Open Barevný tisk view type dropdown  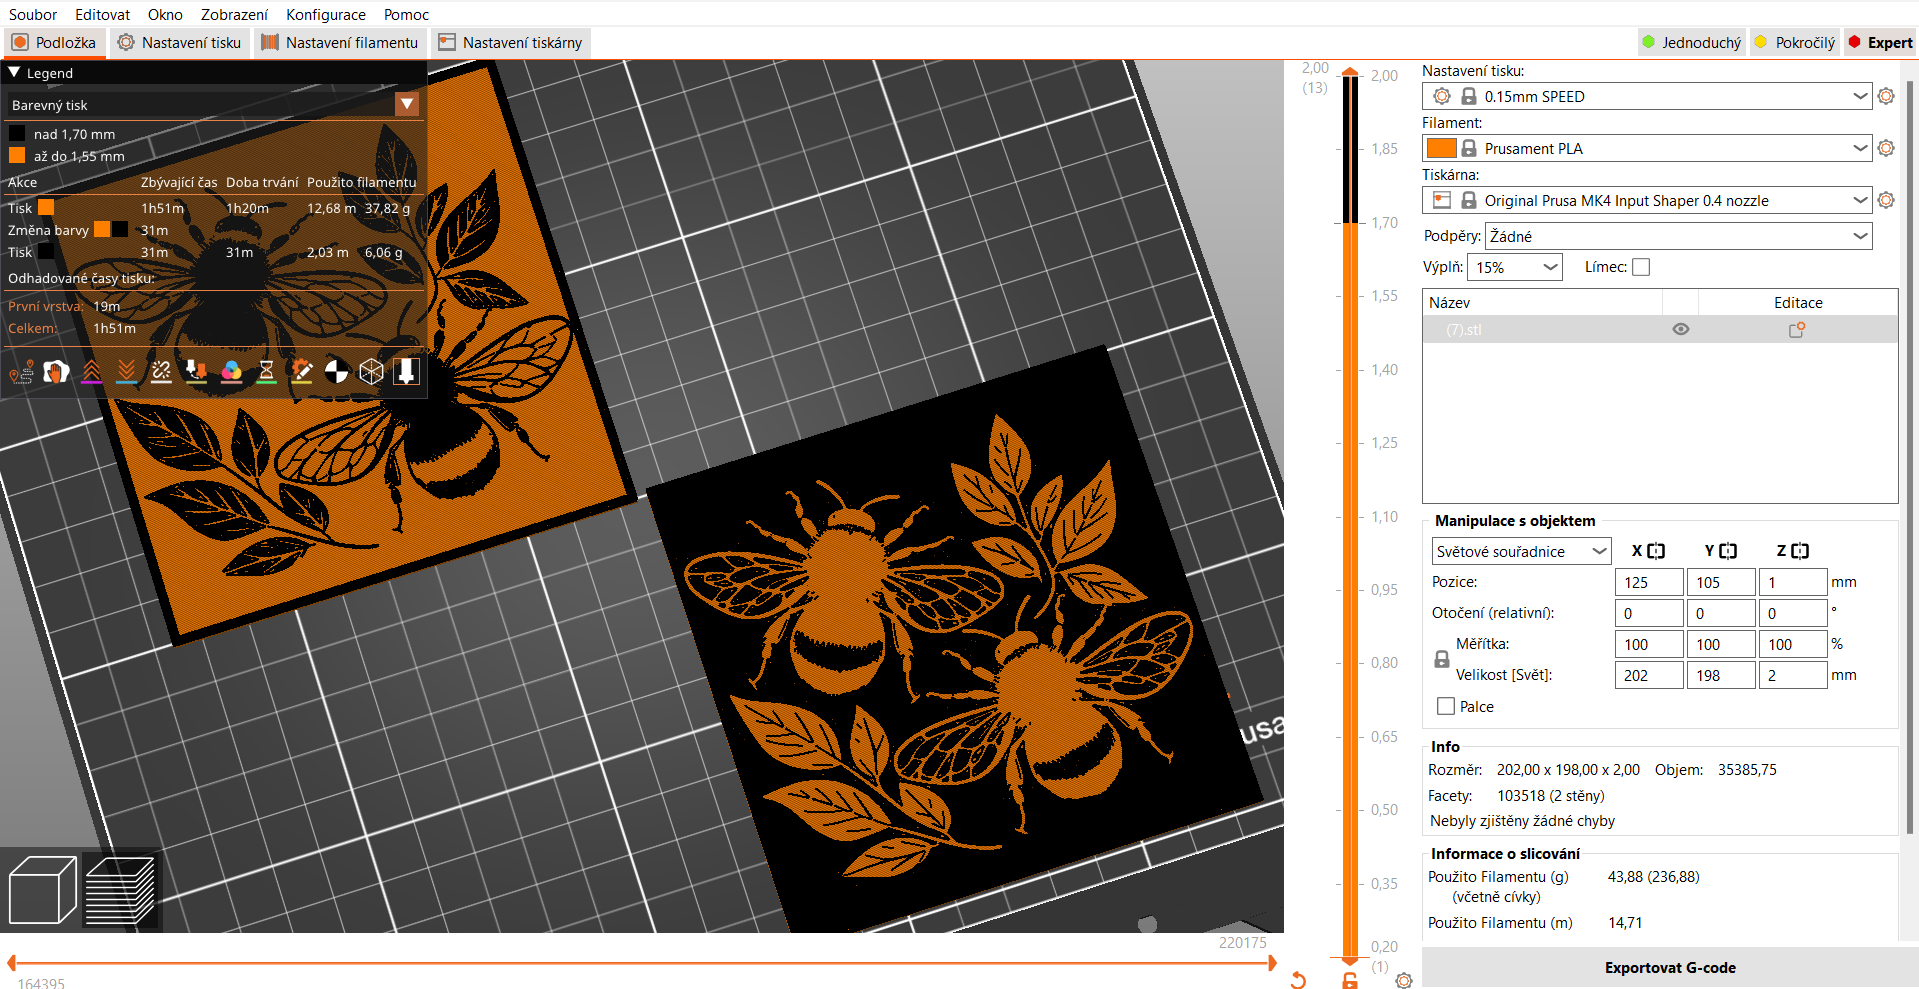[212, 104]
